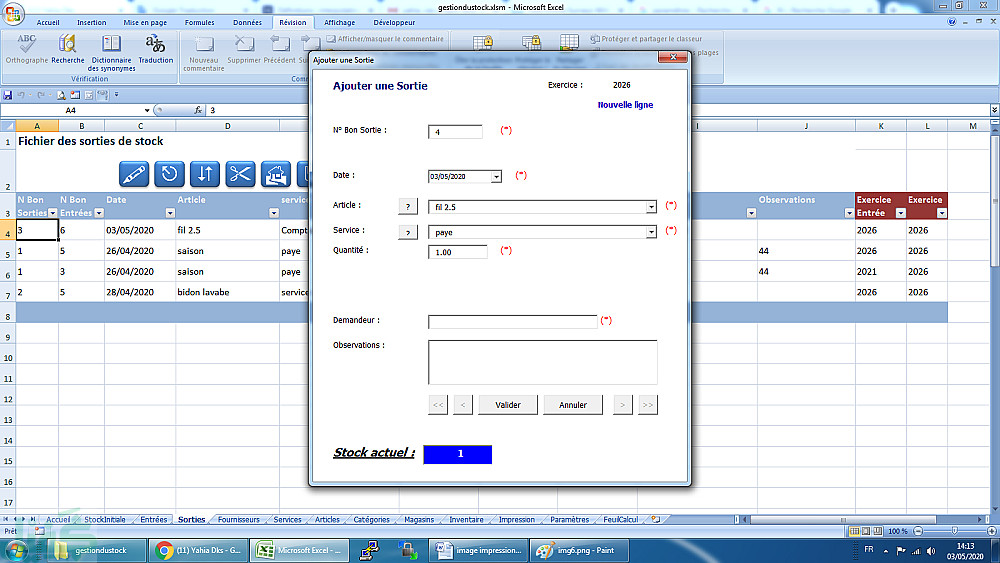This screenshot has width=1000, height=563.
Task: Open the Insertion ribbon tab
Action: [x=92, y=22]
